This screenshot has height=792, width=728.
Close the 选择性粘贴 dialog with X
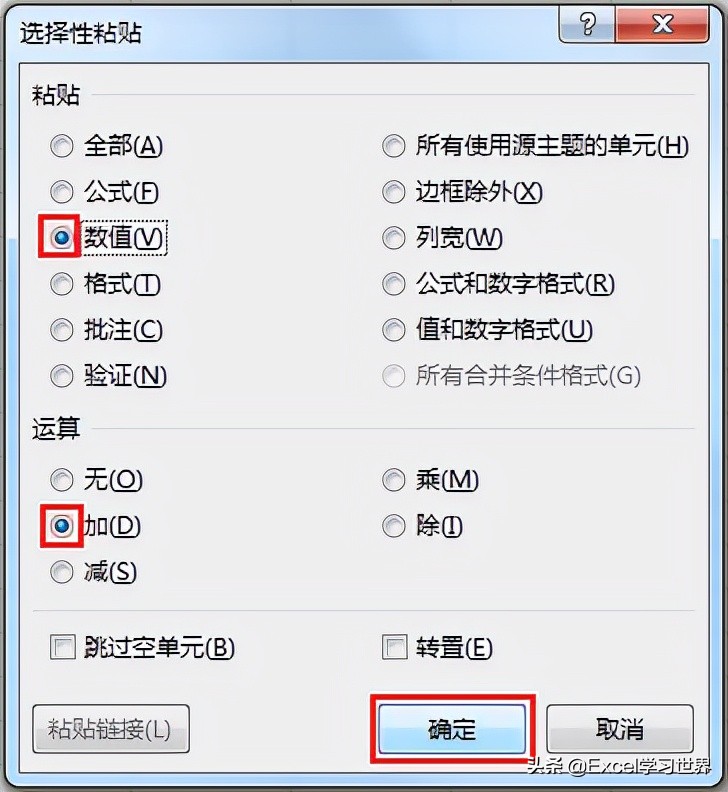(662, 24)
